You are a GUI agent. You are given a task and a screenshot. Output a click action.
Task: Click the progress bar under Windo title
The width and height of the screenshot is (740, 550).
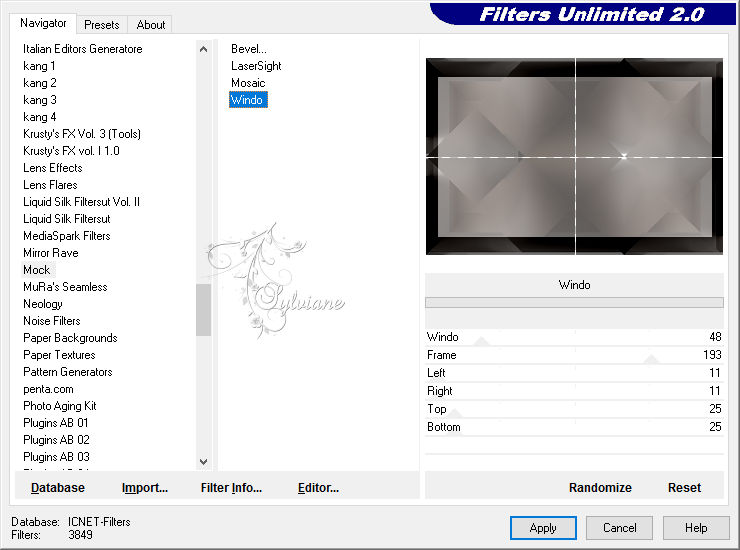(574, 303)
